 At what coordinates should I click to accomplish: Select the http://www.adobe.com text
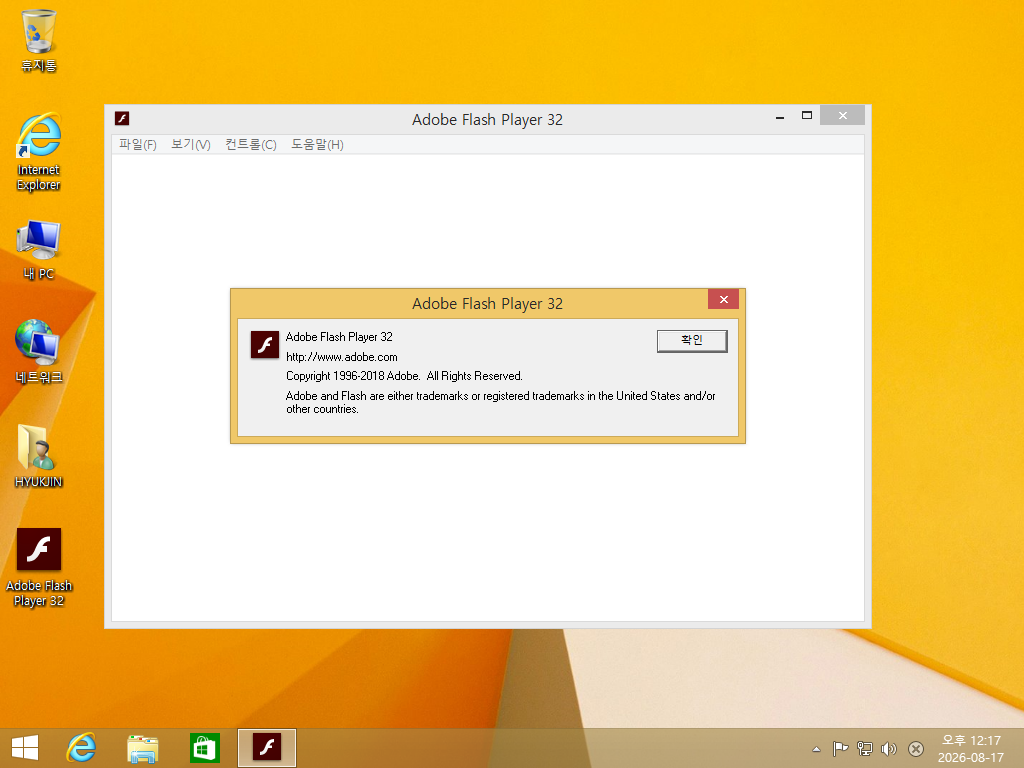click(342, 357)
